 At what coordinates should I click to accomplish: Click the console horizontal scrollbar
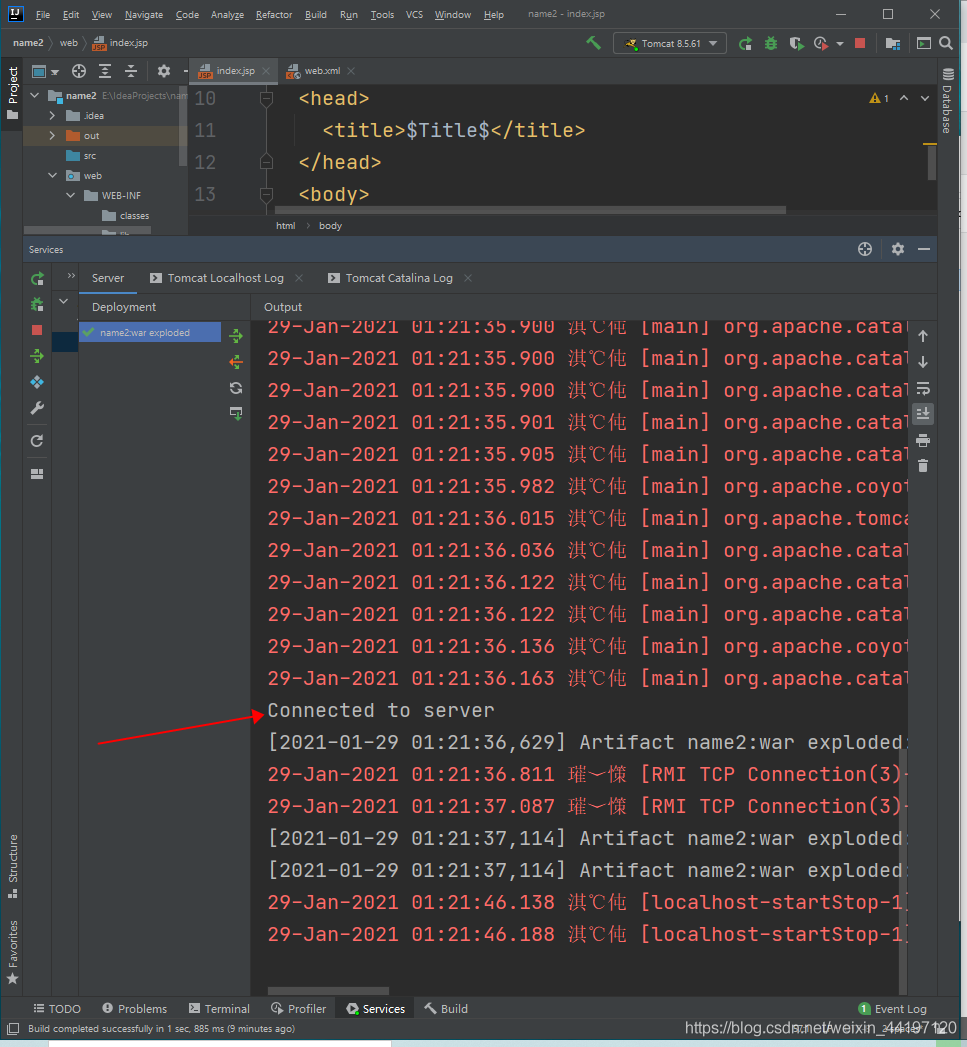[327, 990]
